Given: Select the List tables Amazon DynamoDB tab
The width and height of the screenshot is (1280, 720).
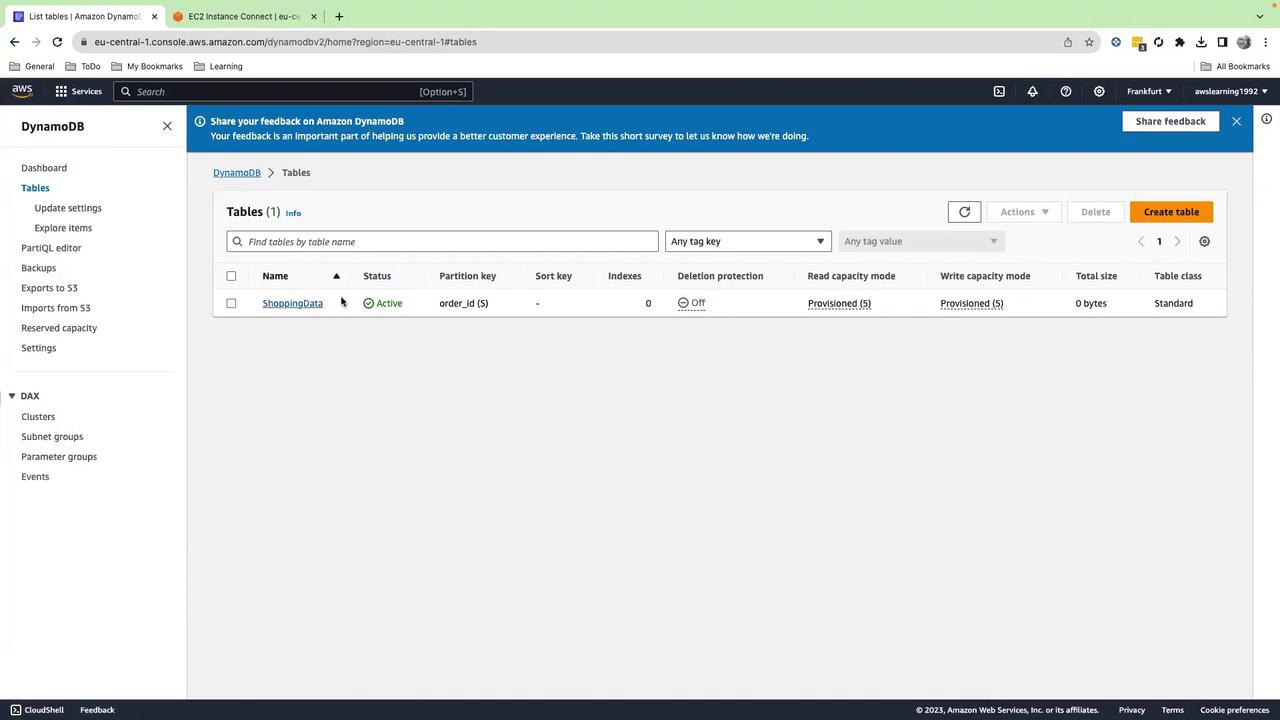Looking at the screenshot, I should click(85, 16).
